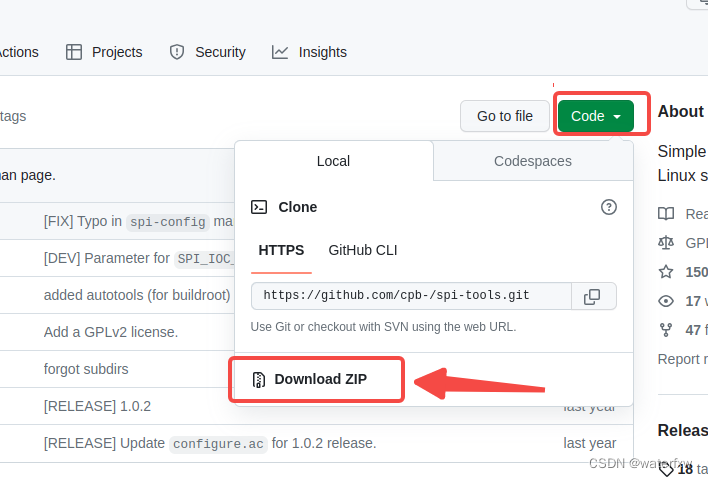Image resolution: width=708 pixels, height=478 pixels.
Task: Copy the clone URL to clipboard
Action: [x=594, y=296]
